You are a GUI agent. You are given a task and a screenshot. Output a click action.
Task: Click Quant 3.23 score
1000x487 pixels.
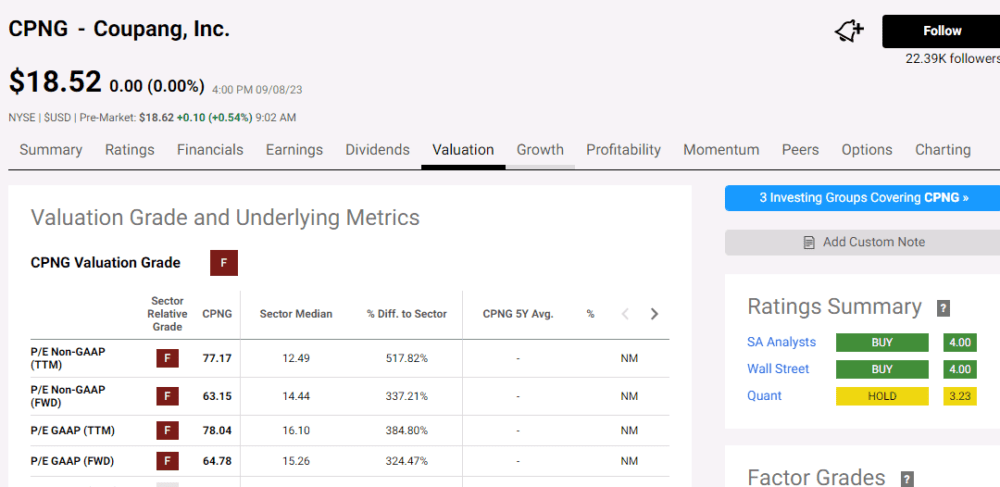point(960,396)
